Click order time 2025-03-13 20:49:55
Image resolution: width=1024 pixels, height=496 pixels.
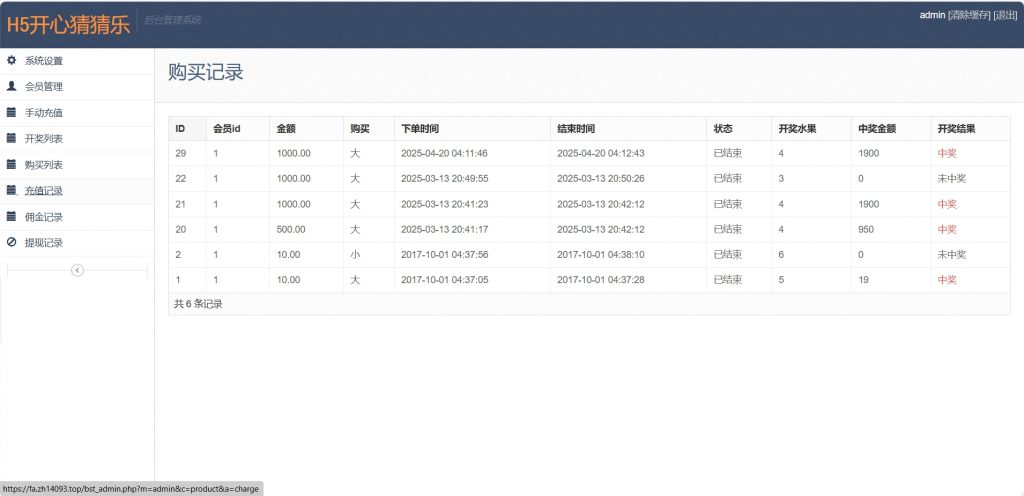[x=444, y=178]
